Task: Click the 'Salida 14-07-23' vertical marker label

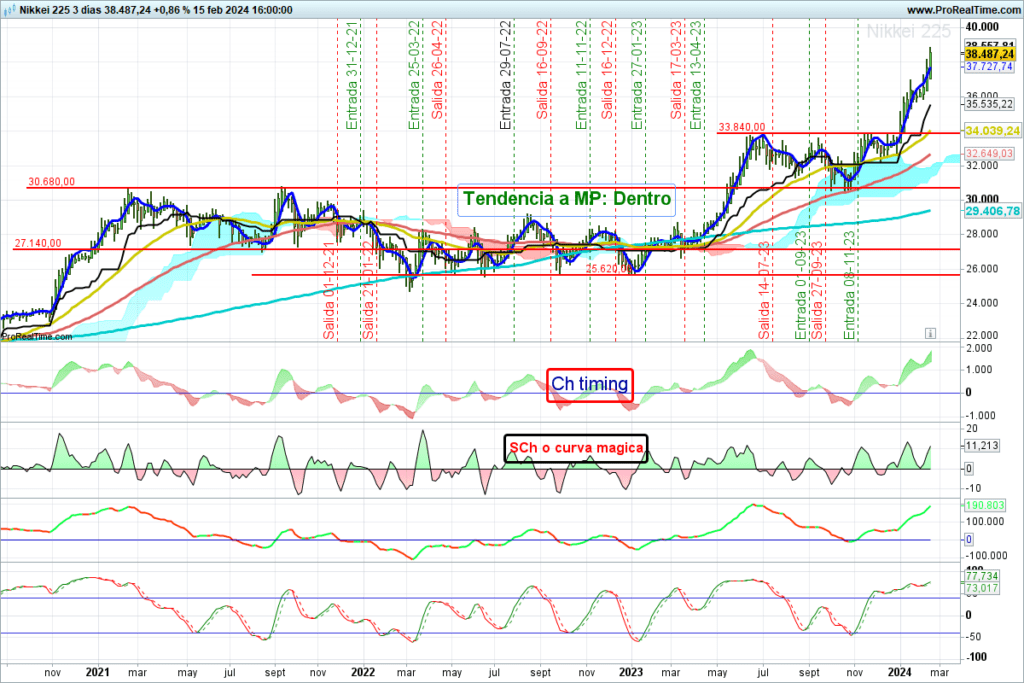Action: [764, 291]
